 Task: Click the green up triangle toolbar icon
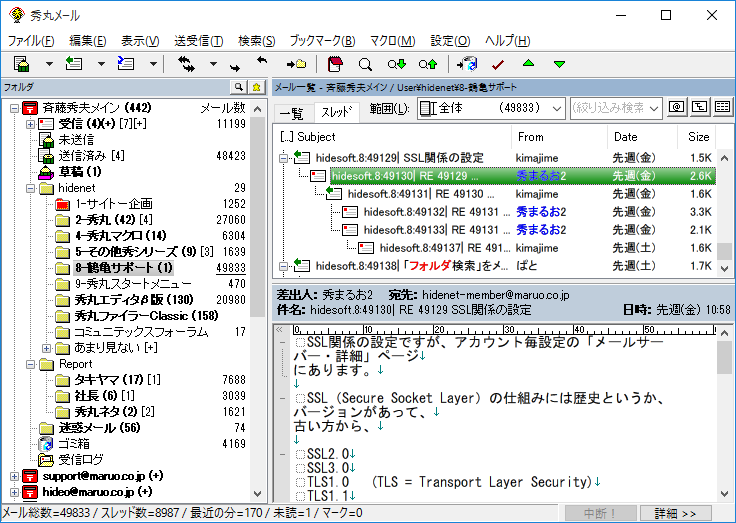point(528,64)
